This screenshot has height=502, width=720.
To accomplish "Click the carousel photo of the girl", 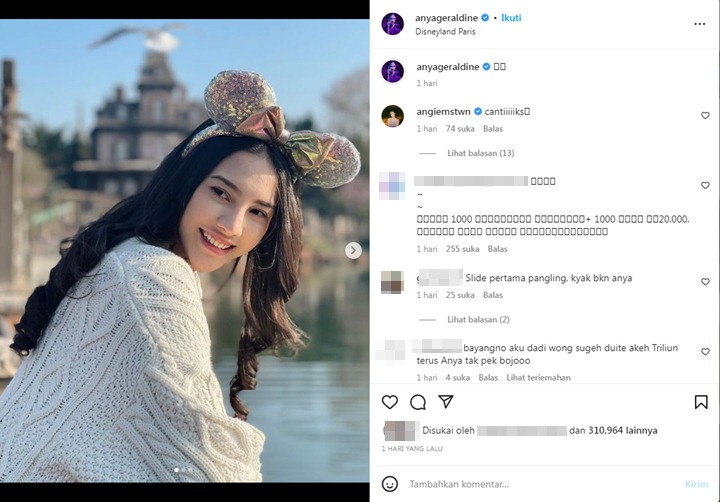I will 185,250.
